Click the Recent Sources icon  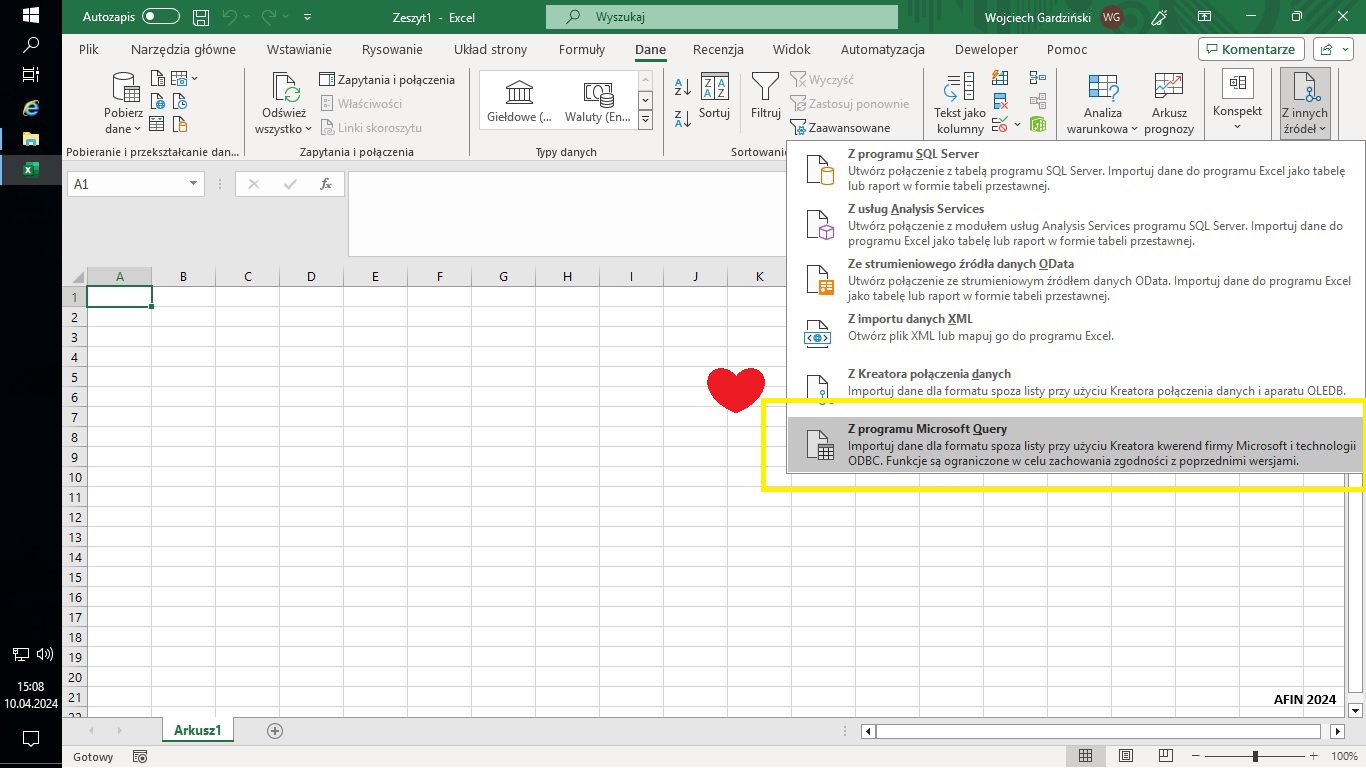(x=180, y=101)
